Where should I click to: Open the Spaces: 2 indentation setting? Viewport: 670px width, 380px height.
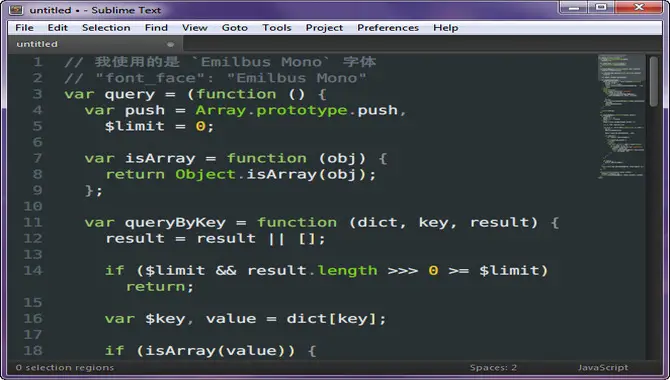pyautogui.click(x=493, y=368)
